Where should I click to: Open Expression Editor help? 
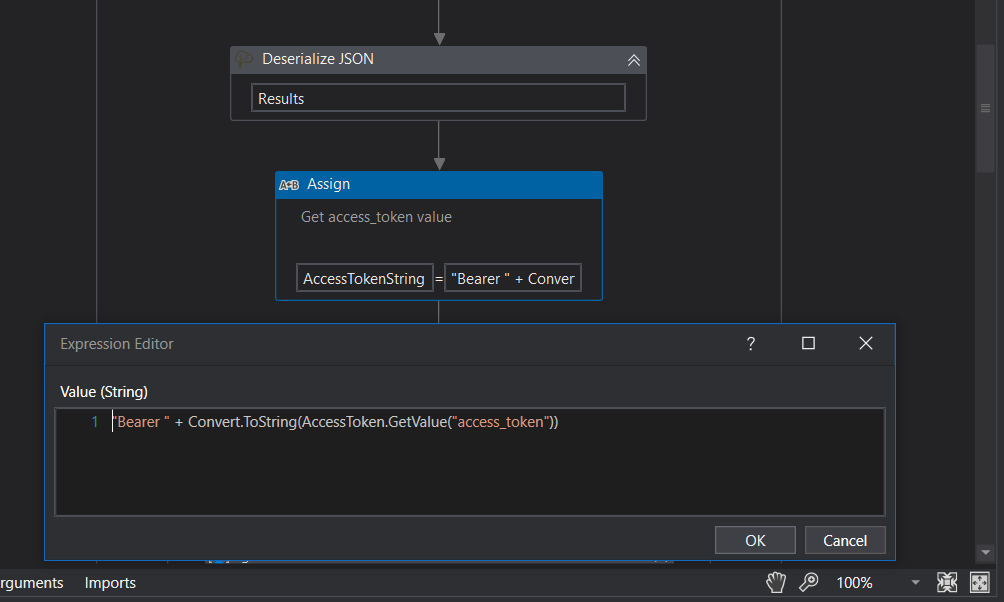click(x=750, y=344)
